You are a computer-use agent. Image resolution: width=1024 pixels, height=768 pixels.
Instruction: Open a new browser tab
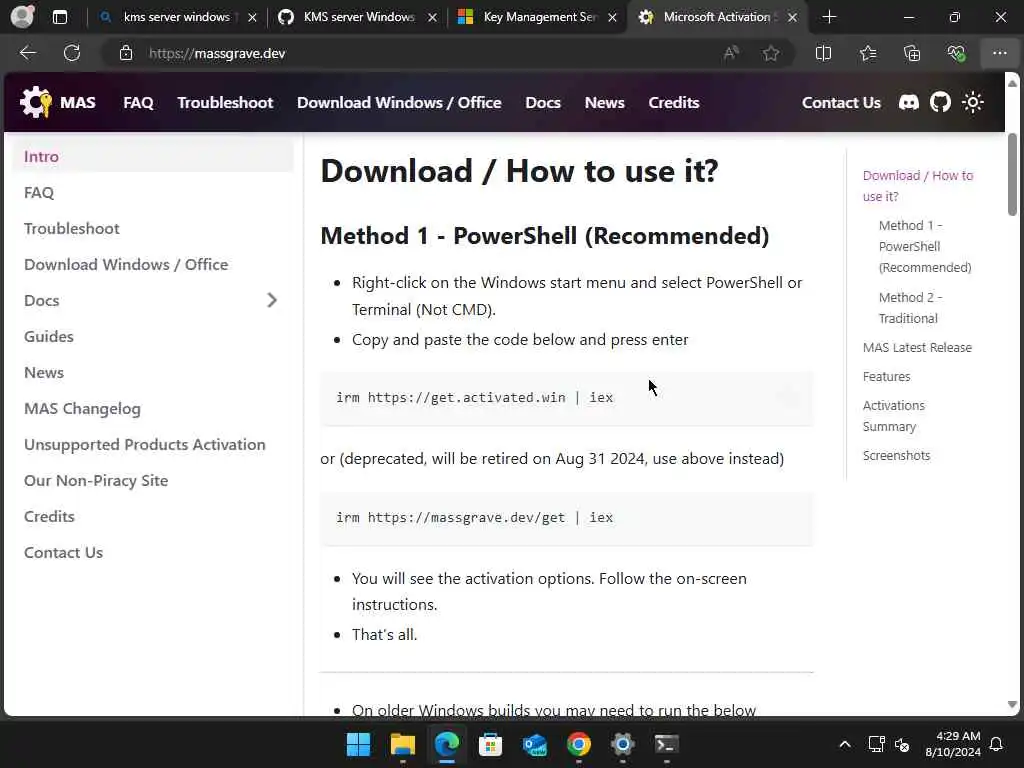pyautogui.click(x=829, y=17)
